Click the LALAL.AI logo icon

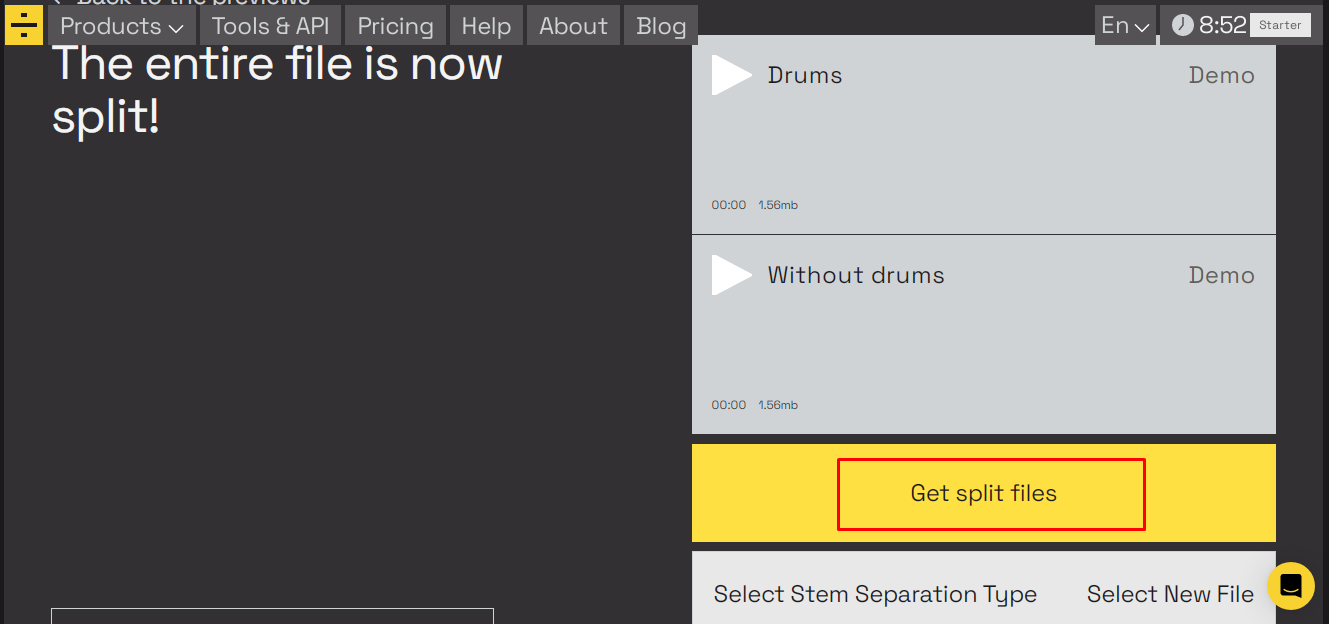click(24, 24)
